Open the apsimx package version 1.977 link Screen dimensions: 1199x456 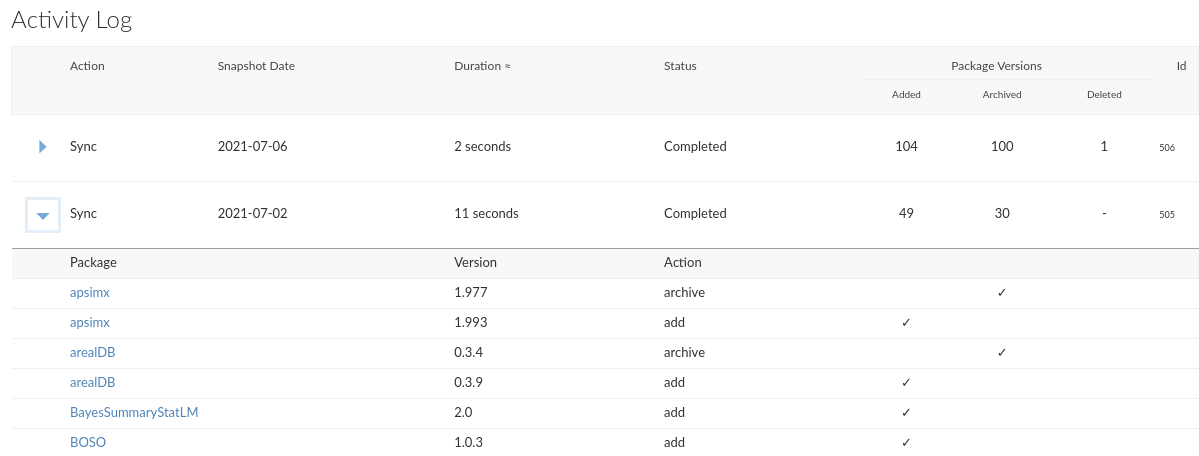coord(90,292)
